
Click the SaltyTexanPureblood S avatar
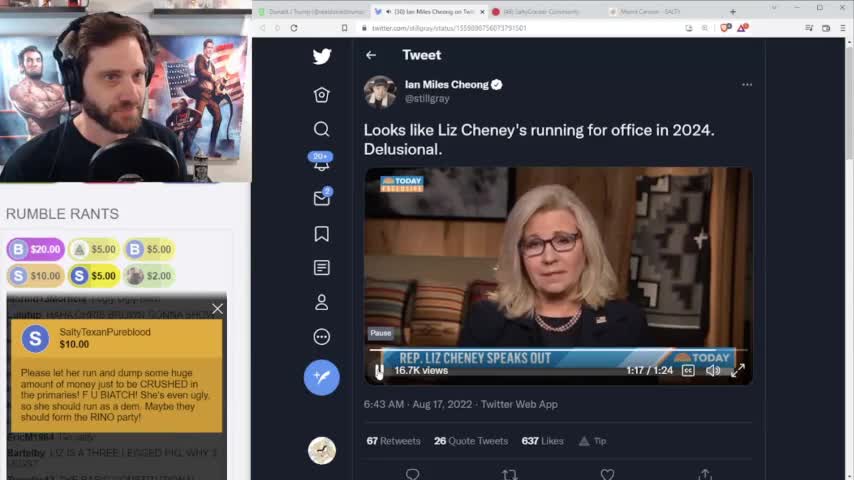(x=35, y=338)
